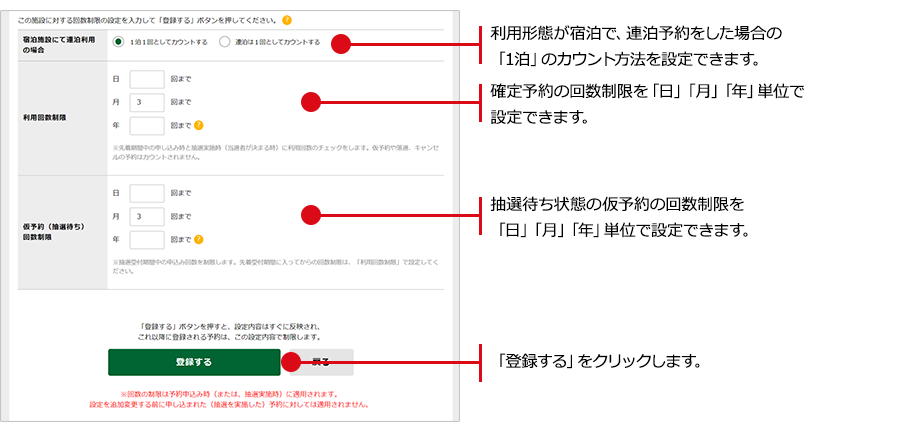Click help icon next to 利用回数制限 year field

pyautogui.click(x=199, y=125)
